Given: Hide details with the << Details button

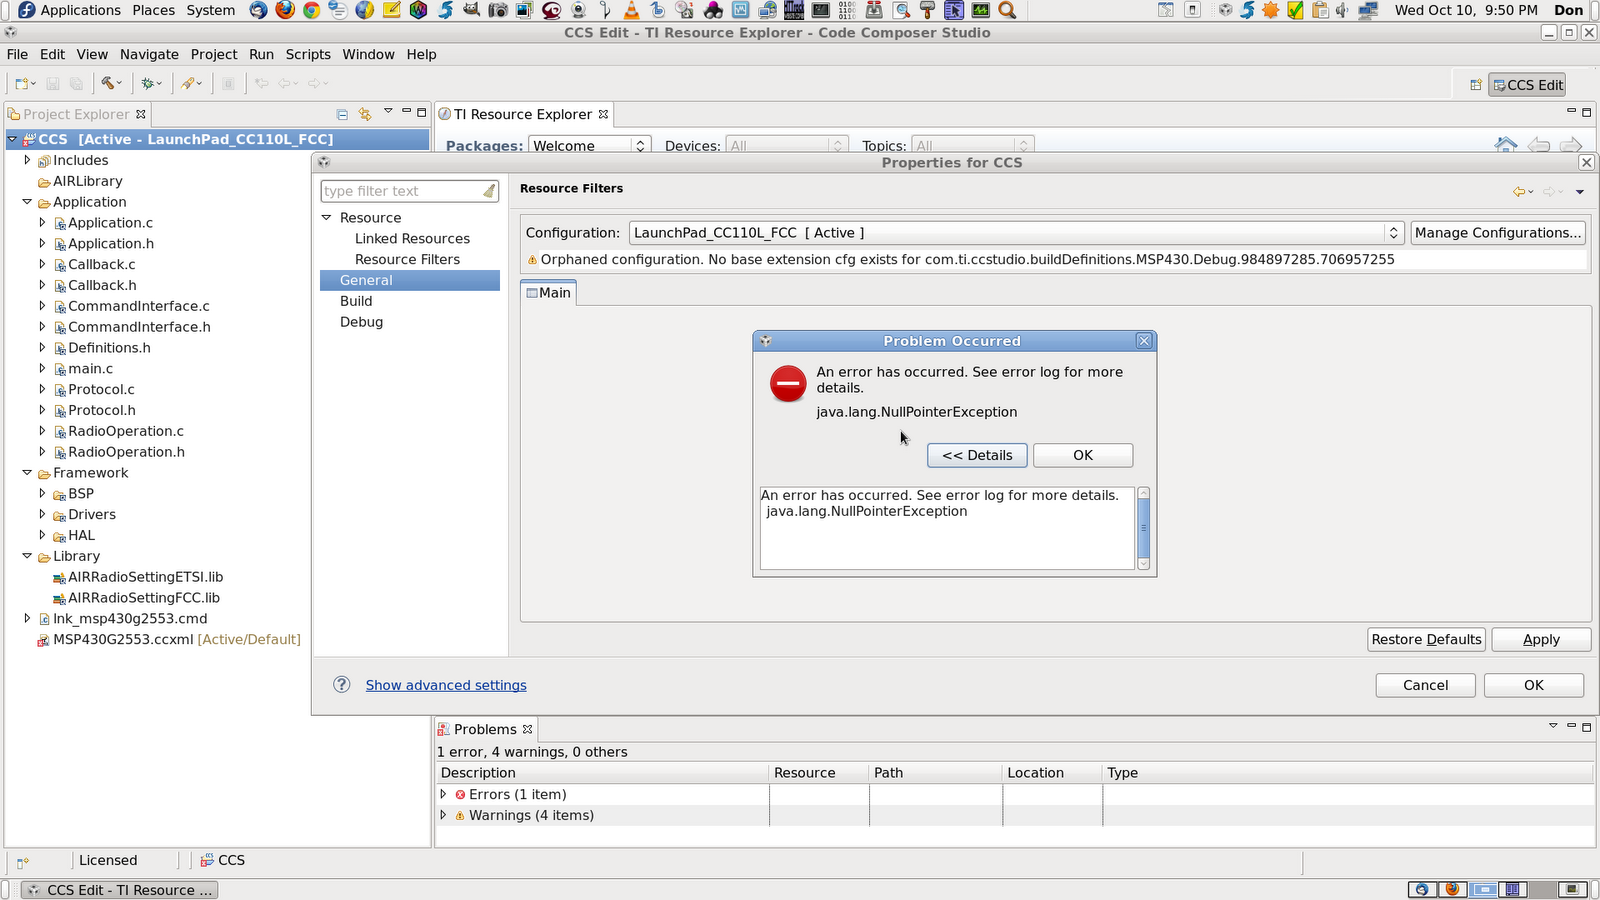Looking at the screenshot, I should (977, 455).
